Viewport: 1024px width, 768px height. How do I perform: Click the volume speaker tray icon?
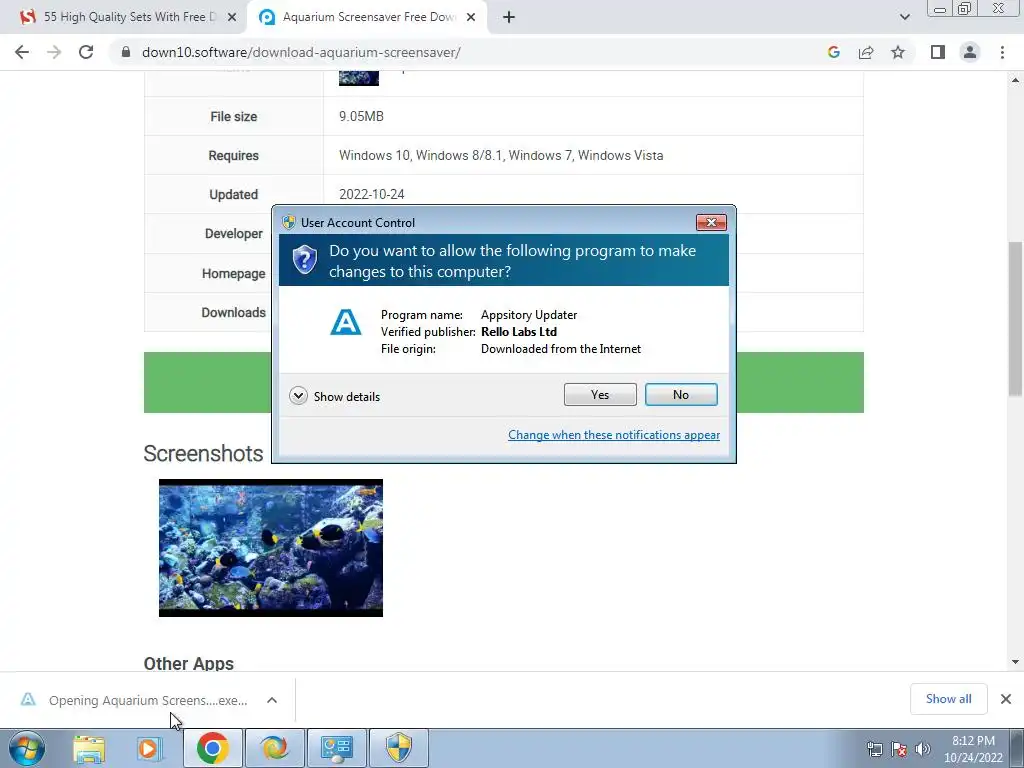pyautogui.click(x=922, y=749)
